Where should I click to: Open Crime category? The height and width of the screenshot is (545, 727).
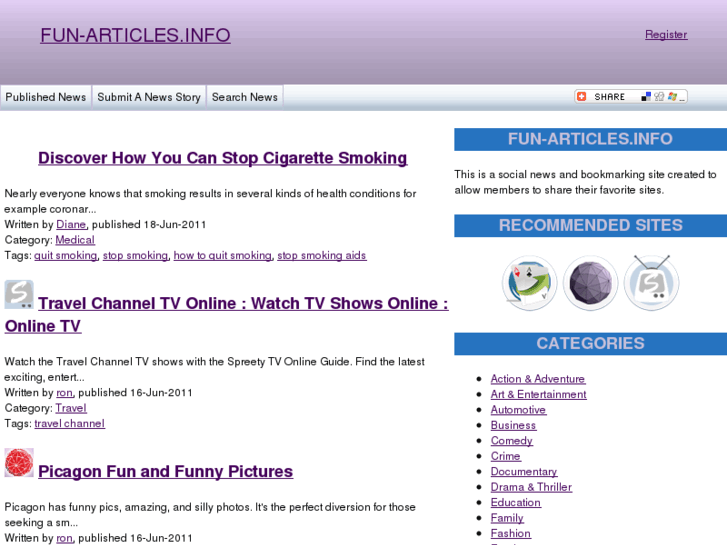point(506,456)
